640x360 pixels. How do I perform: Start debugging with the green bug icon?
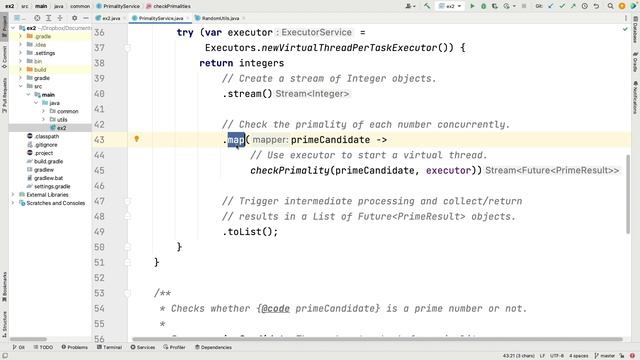point(484,6)
